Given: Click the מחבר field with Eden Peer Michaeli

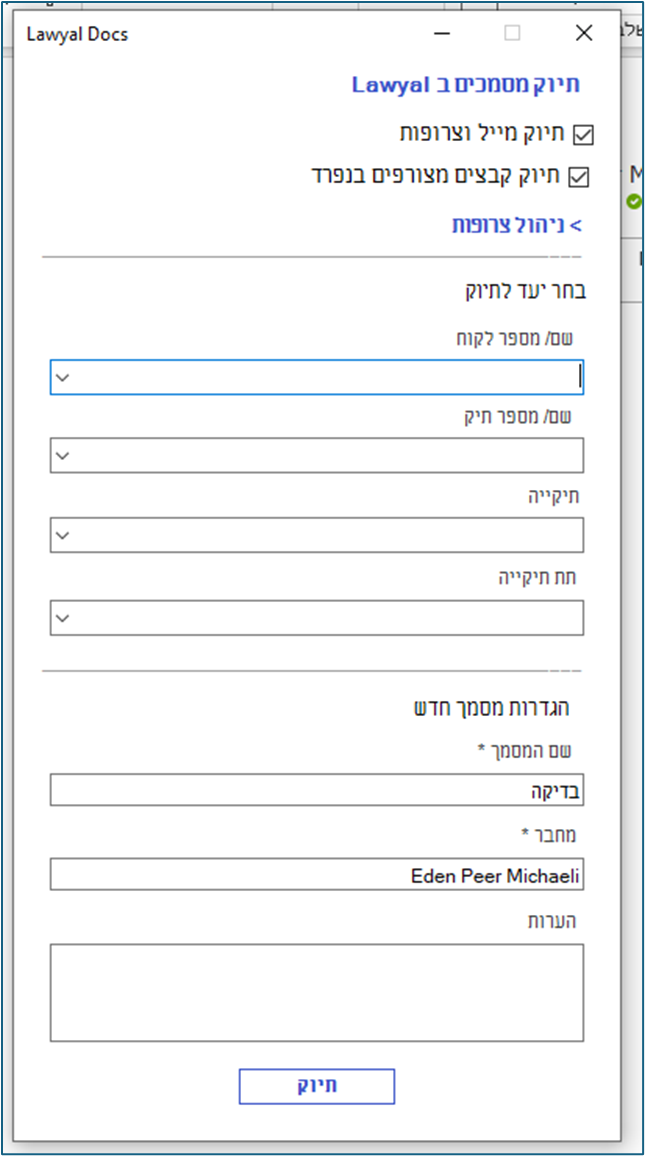Looking at the screenshot, I should point(316,875).
